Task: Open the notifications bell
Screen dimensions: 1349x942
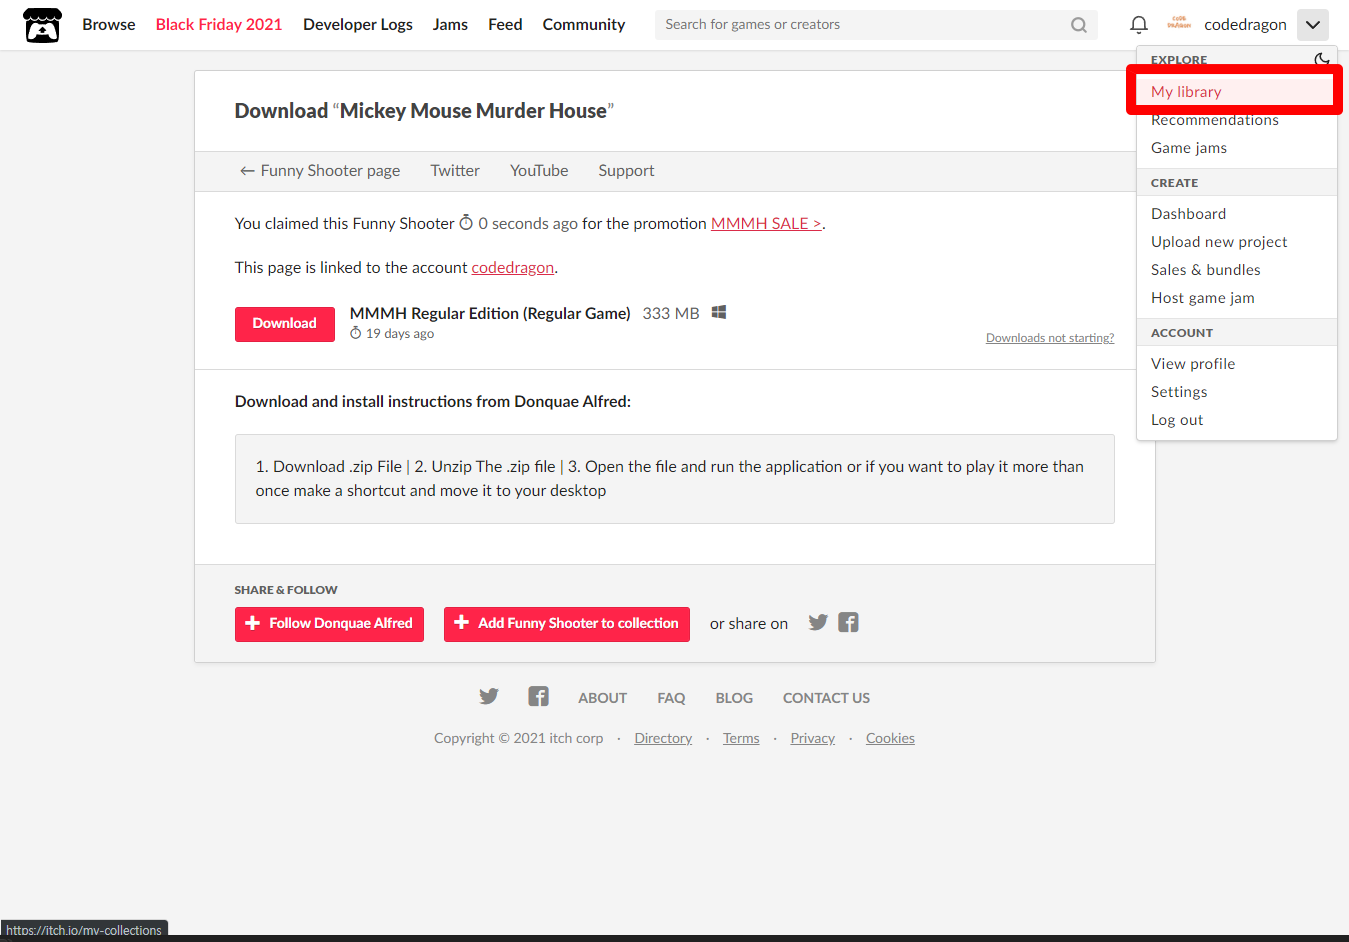Action: tap(1138, 25)
